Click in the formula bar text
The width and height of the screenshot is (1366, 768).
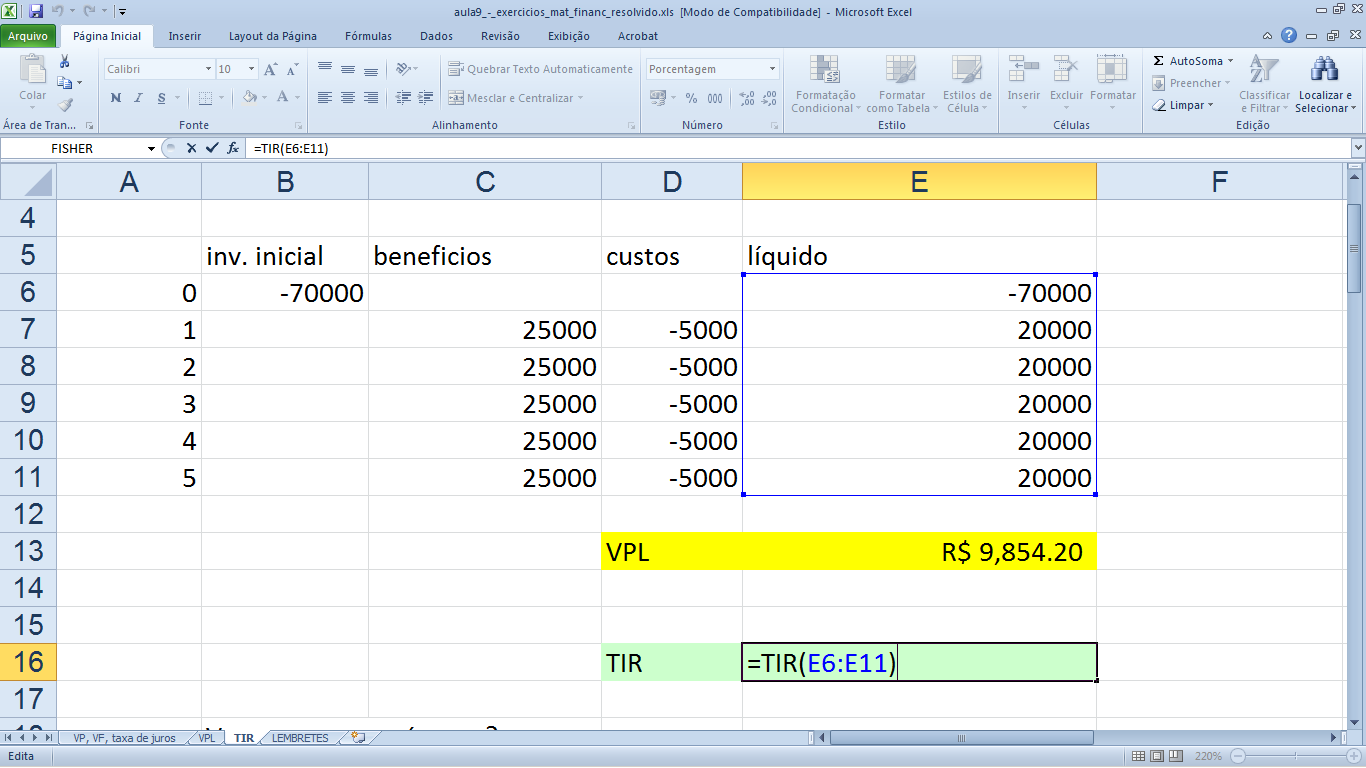pos(291,148)
